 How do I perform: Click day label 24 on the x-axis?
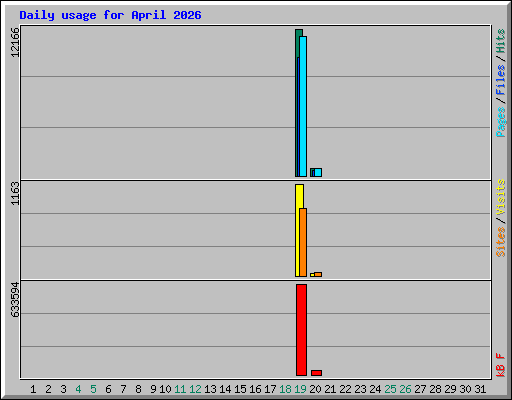pos(375,389)
